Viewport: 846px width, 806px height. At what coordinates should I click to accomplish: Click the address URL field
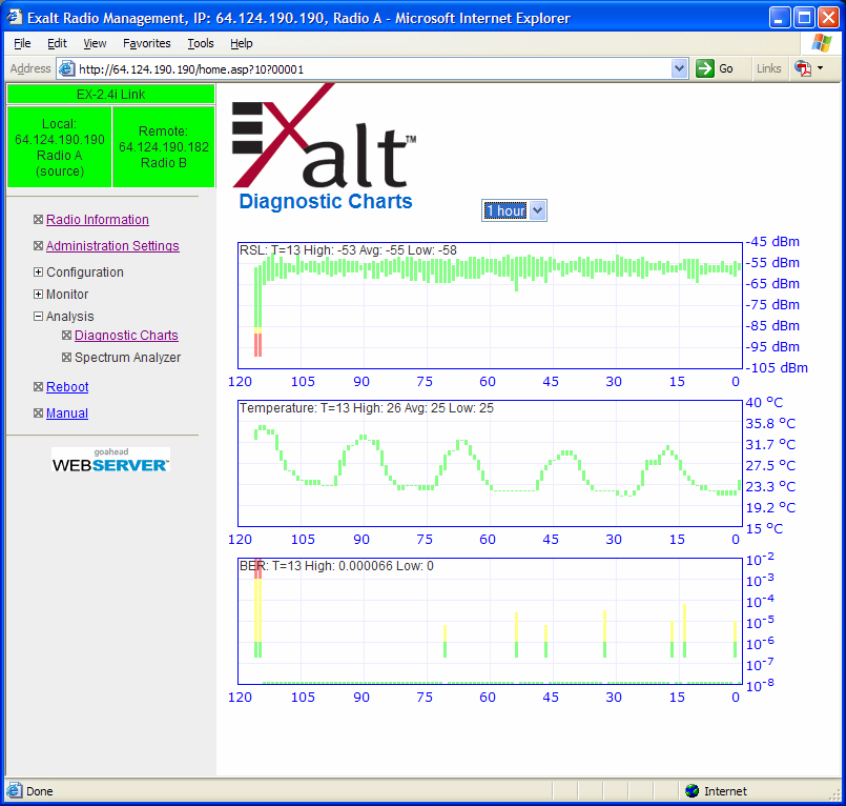coord(372,69)
